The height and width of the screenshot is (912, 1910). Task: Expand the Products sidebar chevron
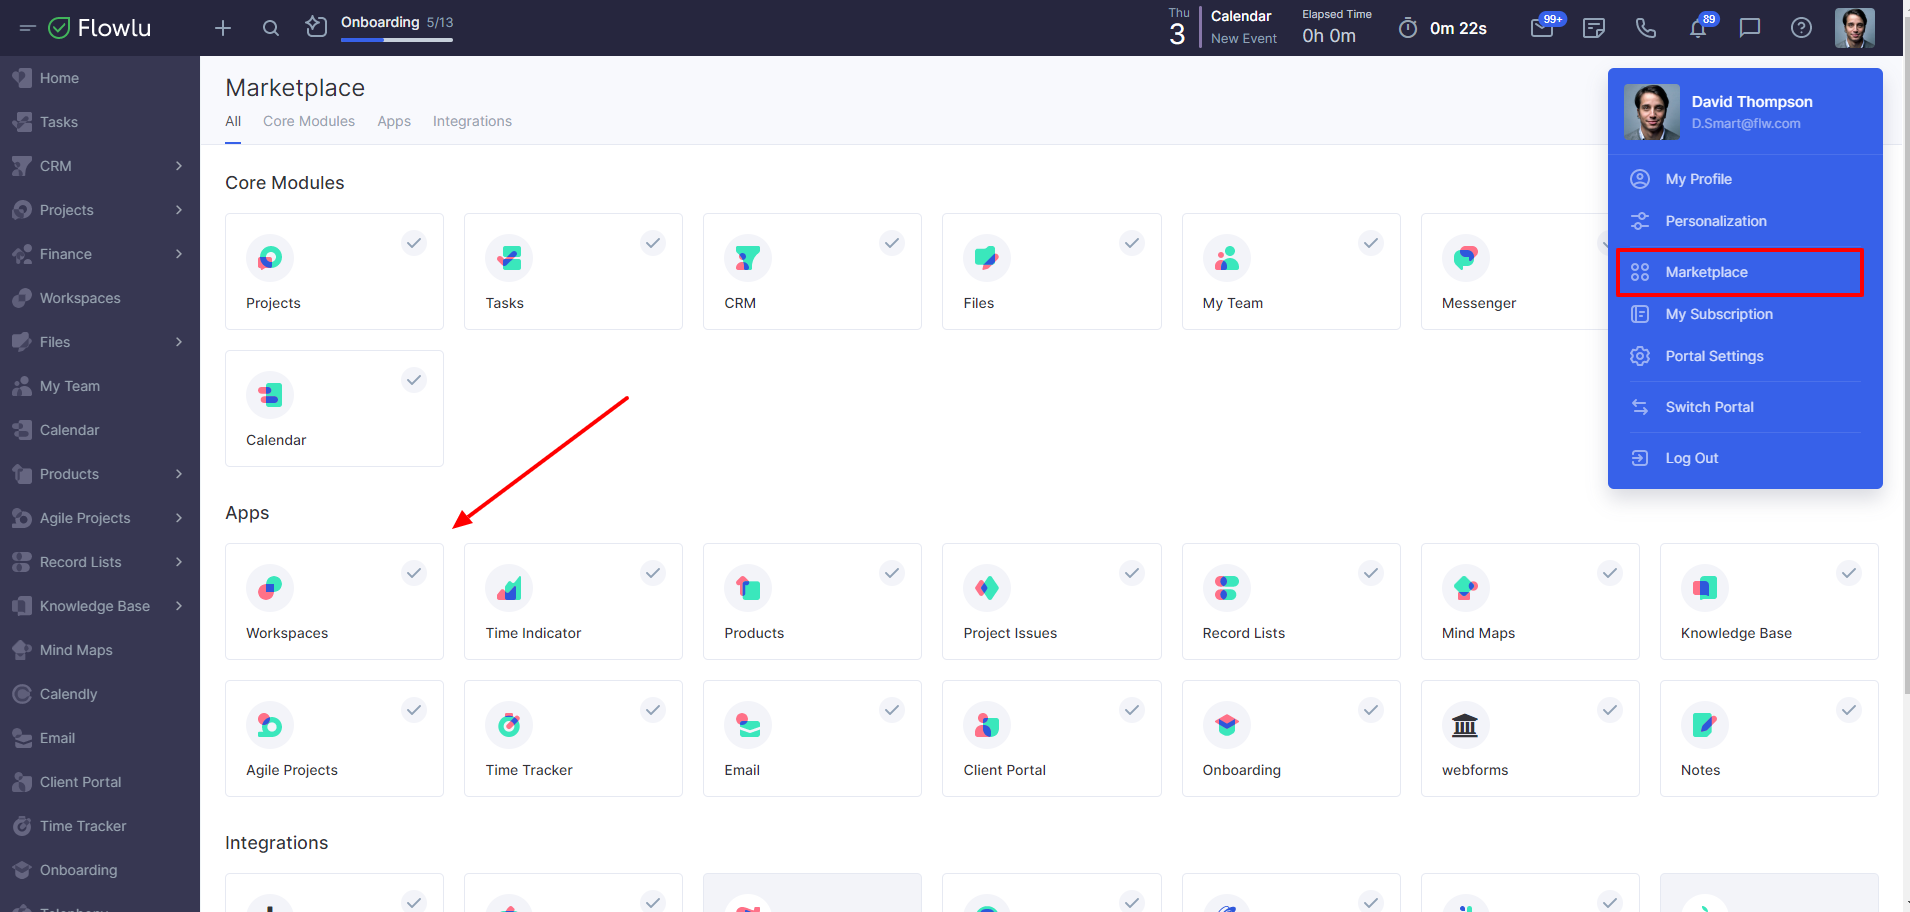tap(179, 474)
